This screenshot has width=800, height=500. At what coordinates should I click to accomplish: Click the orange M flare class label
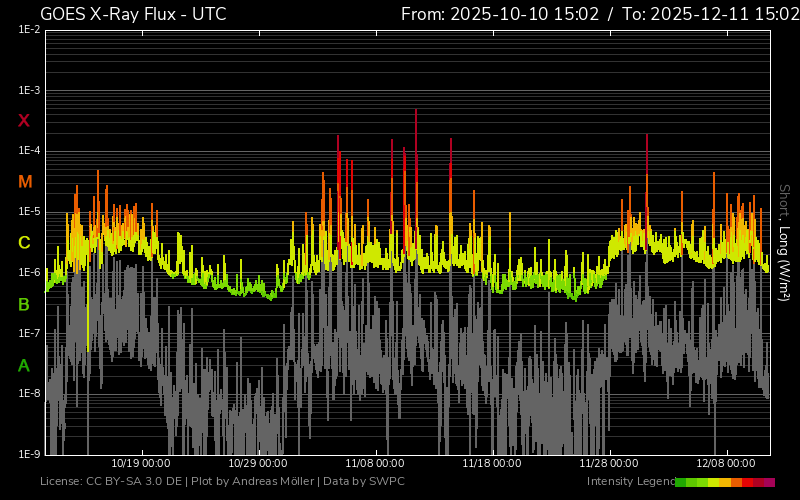(x=25, y=182)
